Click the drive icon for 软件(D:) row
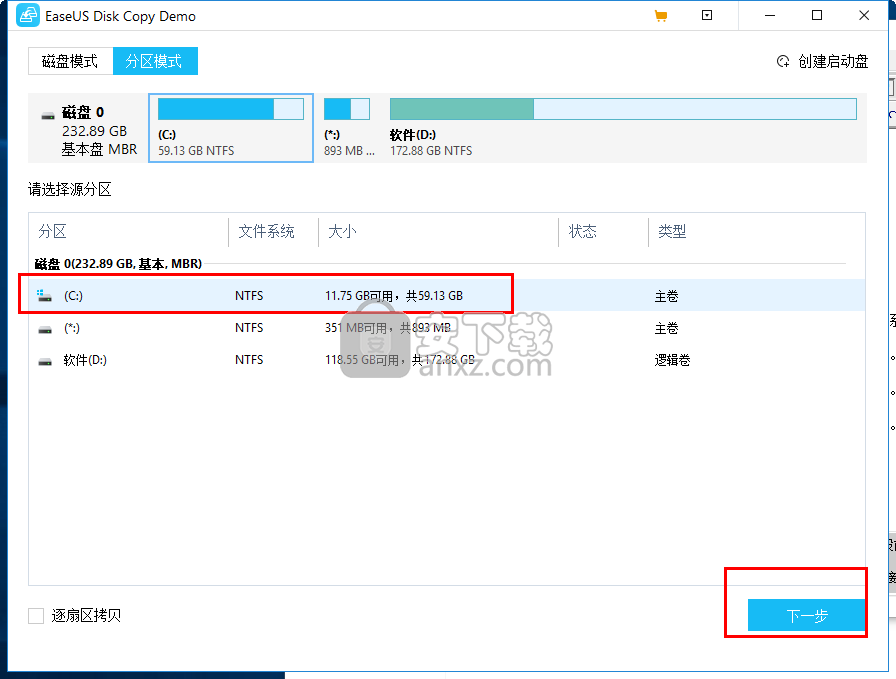The image size is (896, 679). 45,361
